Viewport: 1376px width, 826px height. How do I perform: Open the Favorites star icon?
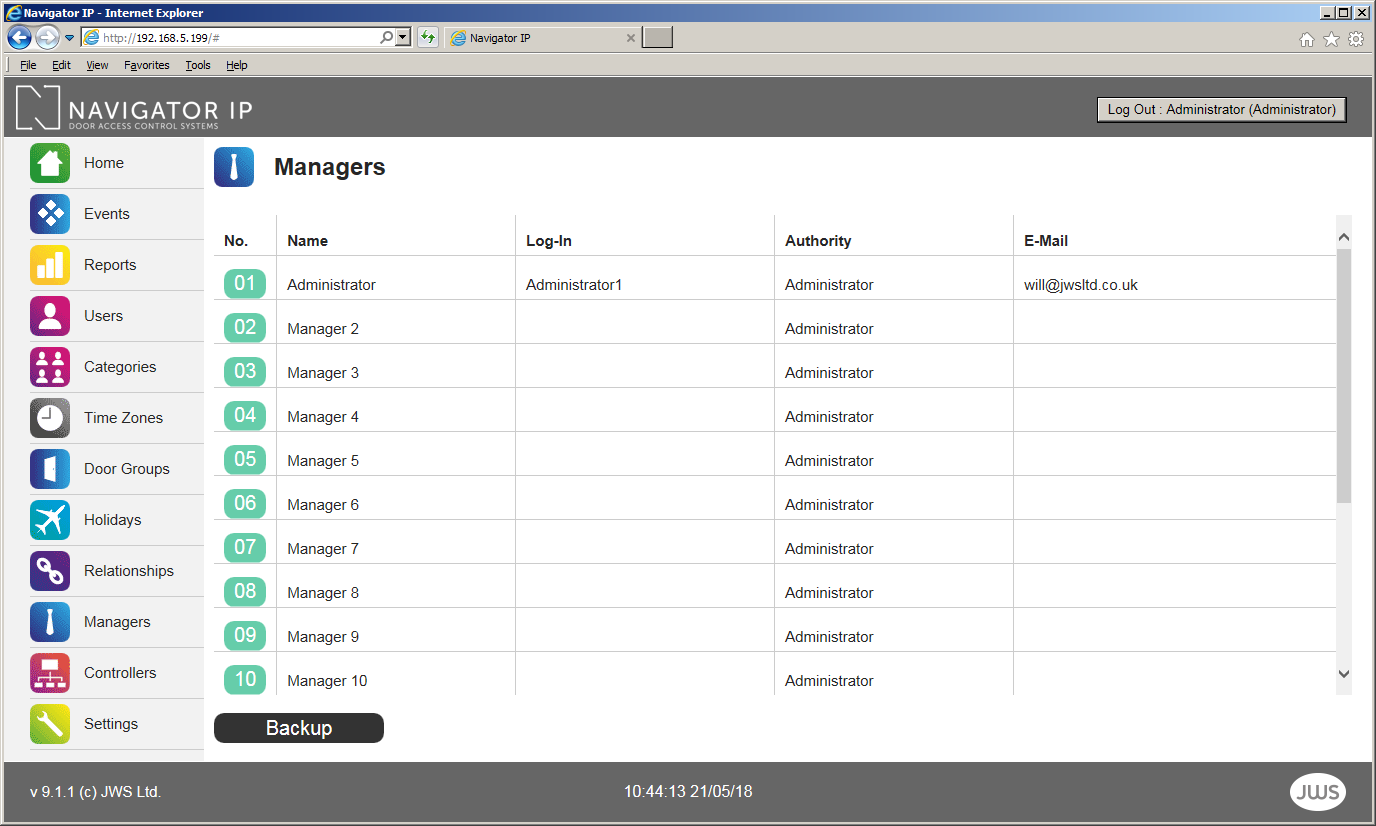pyautogui.click(x=1331, y=39)
